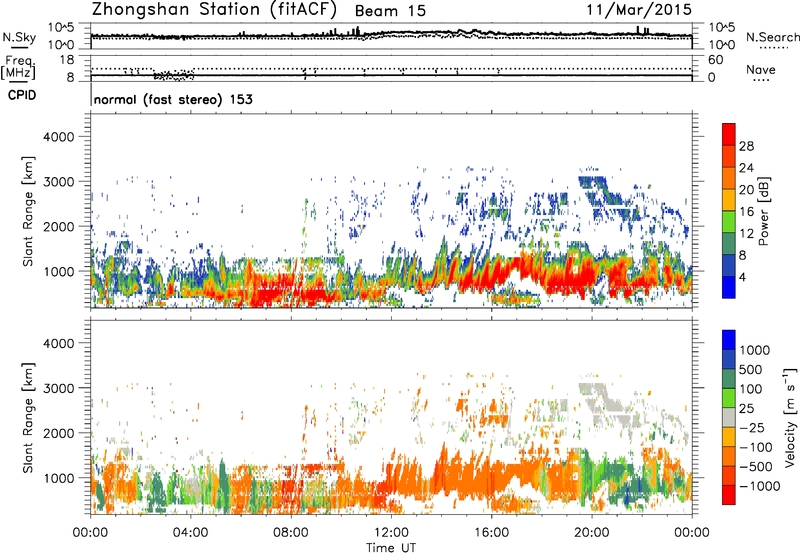Click the "Slant Range [km]" label of the velocity panel
This screenshot has width=800, height=554.
pos(28,418)
